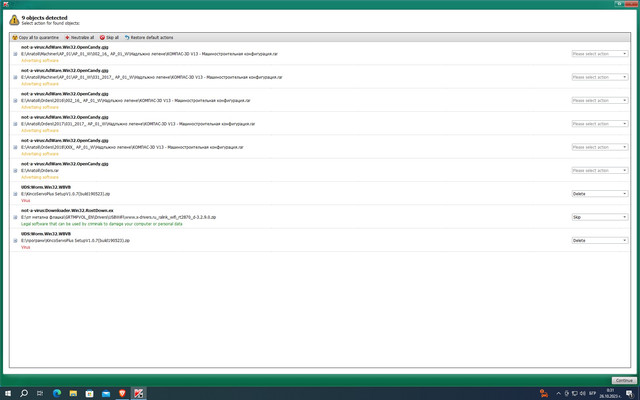Click file icon of Orders\2017 archive row

click(x=15, y=124)
